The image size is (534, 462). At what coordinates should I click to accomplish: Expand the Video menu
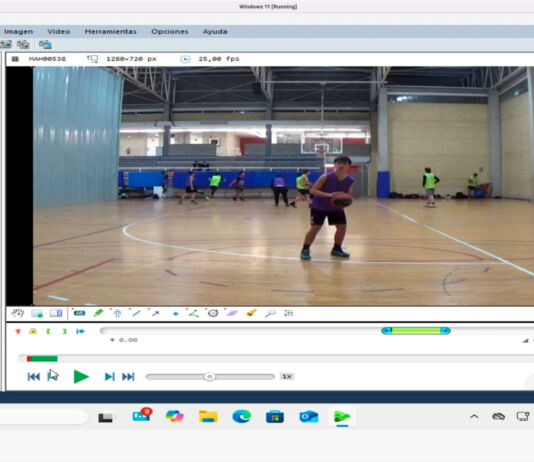(59, 31)
